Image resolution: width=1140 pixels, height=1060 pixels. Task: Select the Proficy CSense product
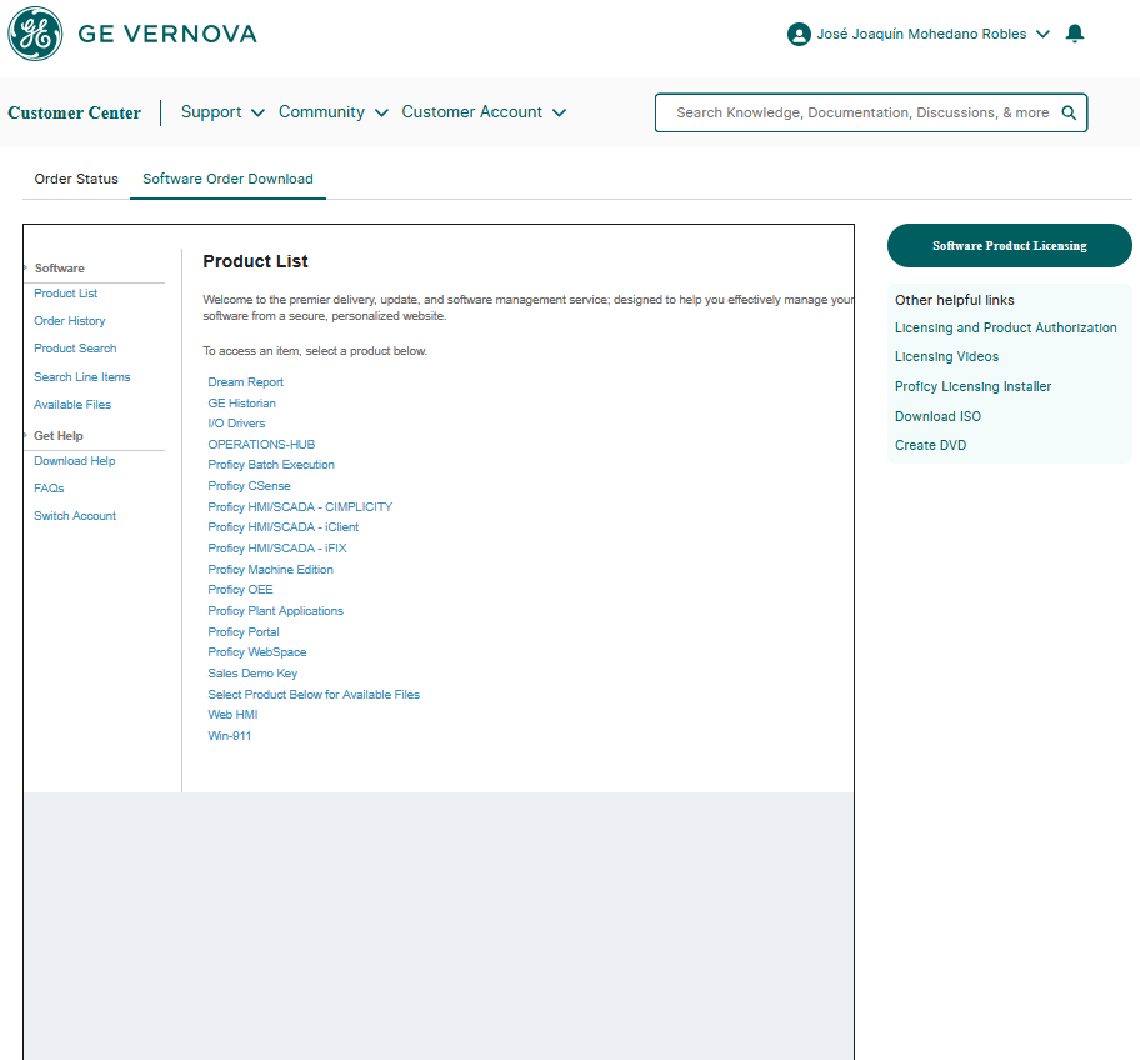coord(249,486)
